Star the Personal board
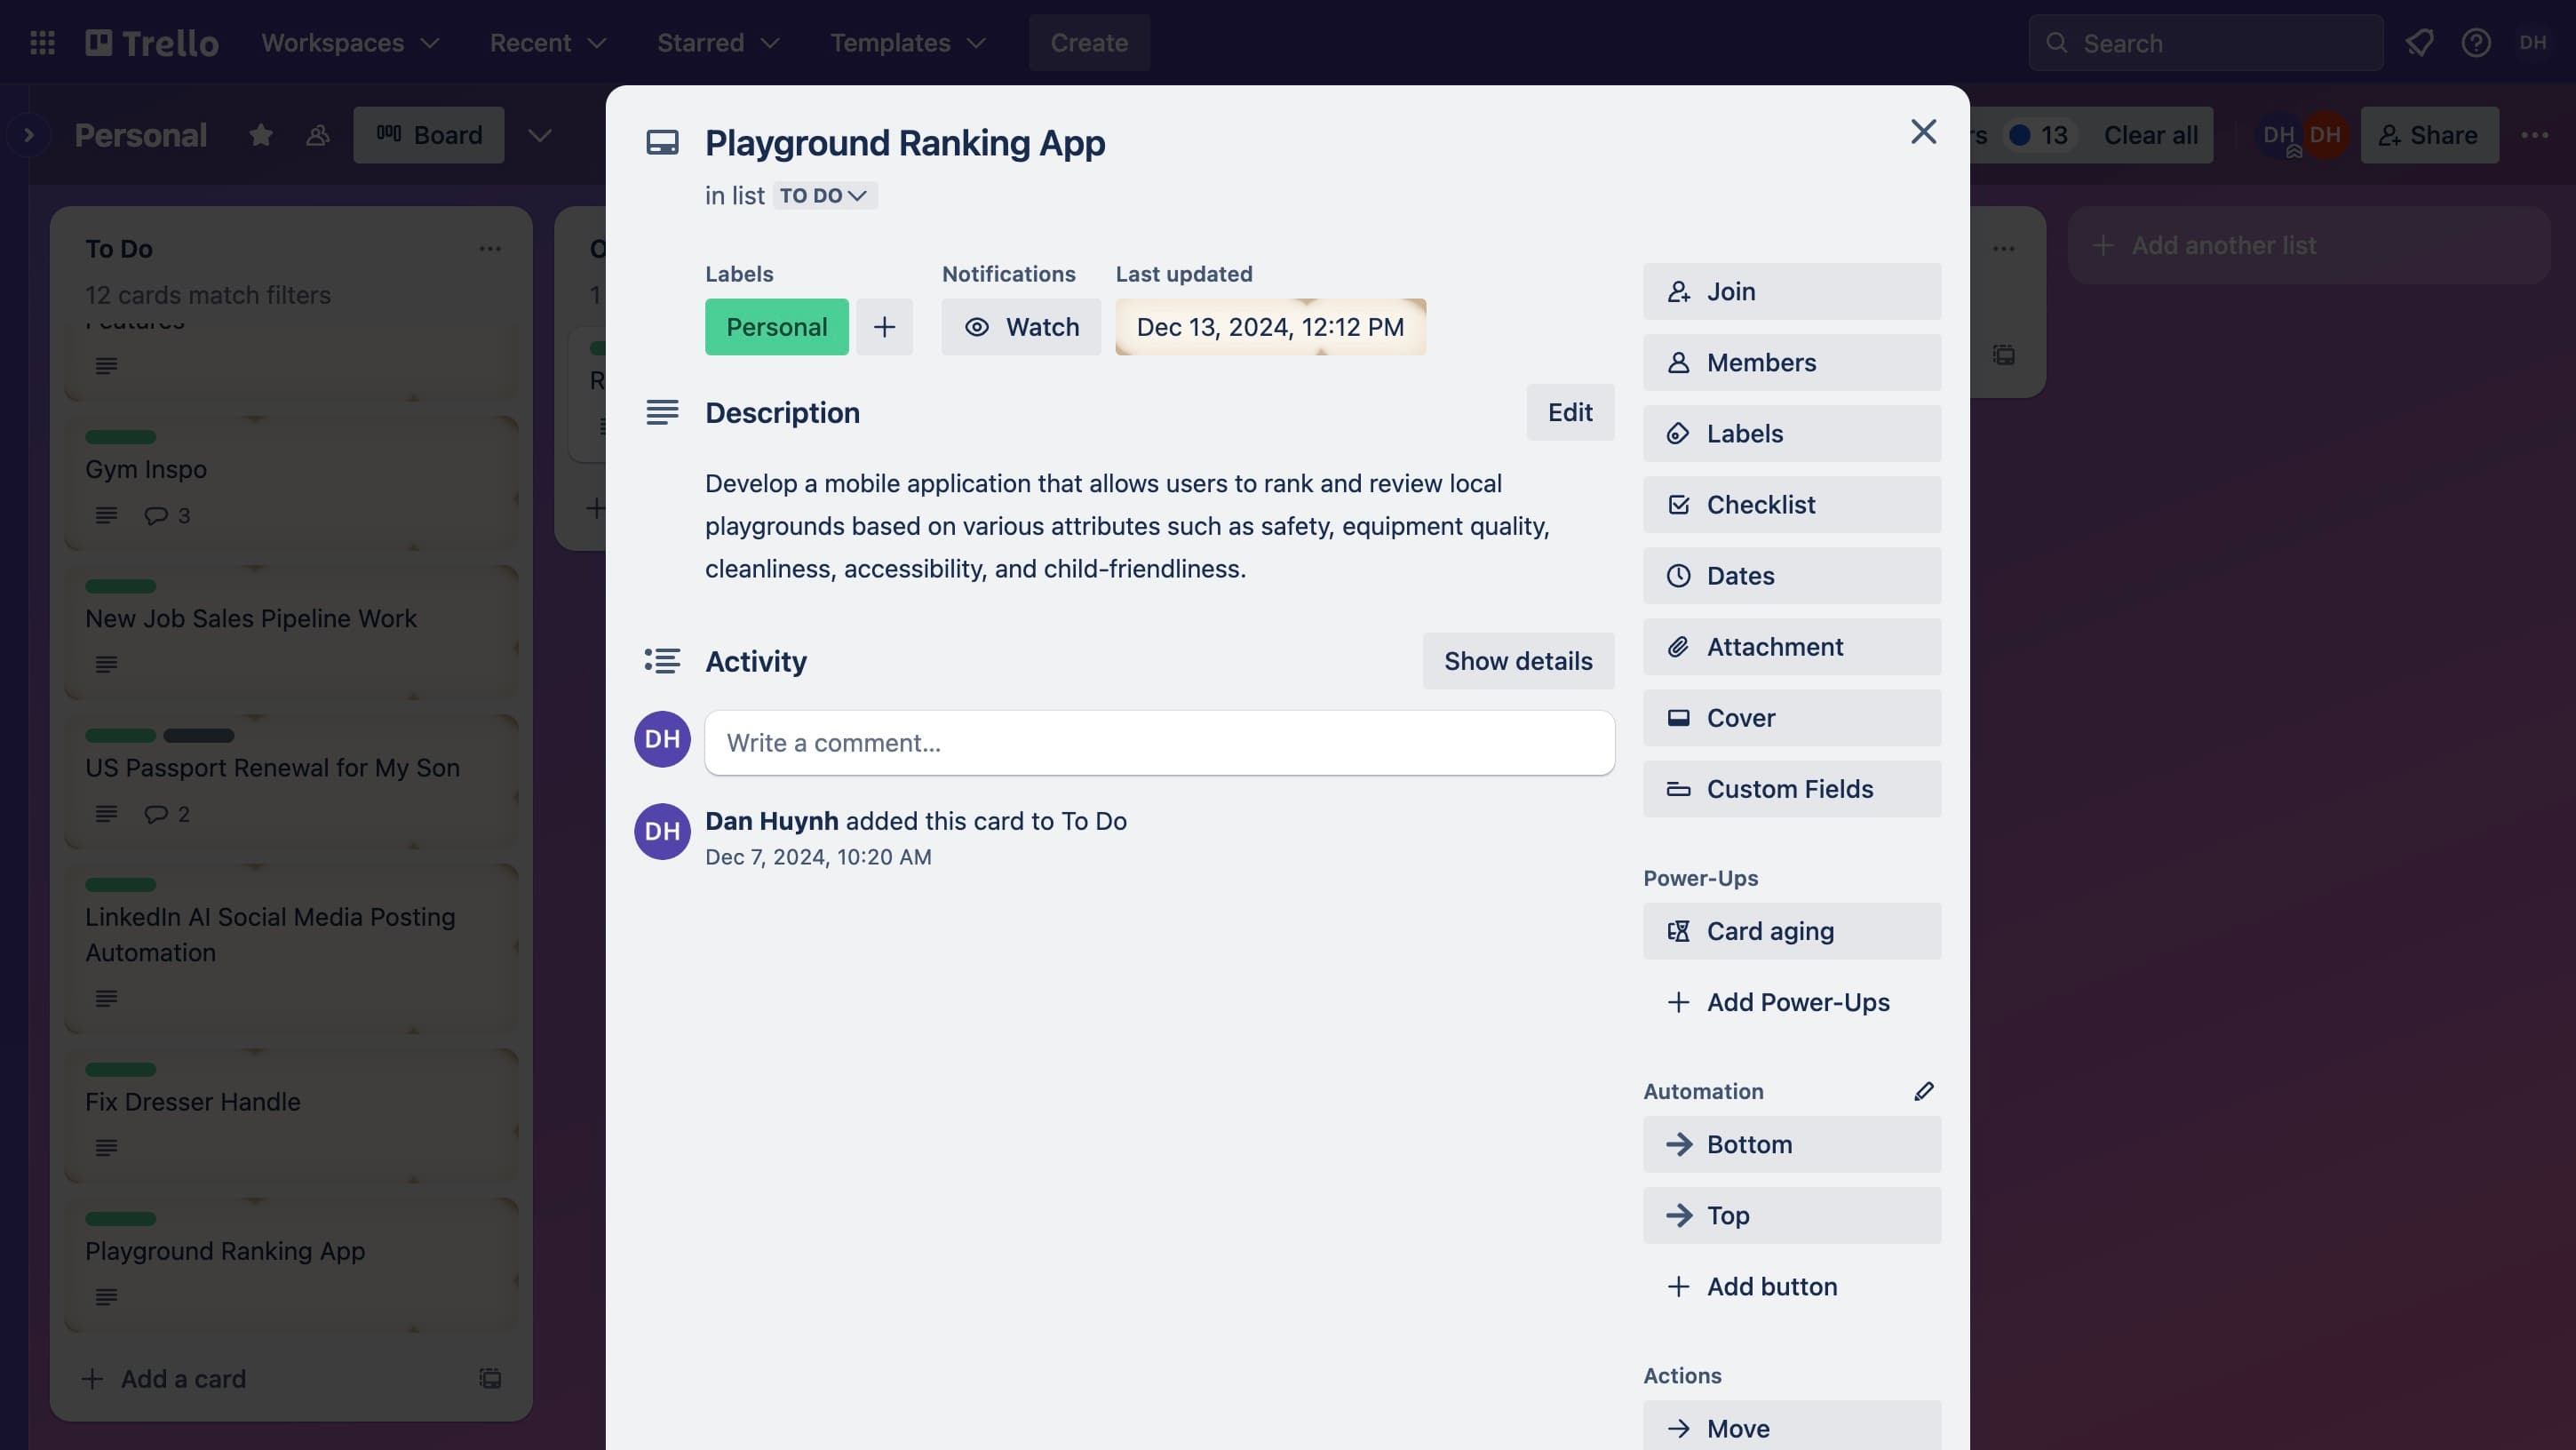This screenshot has height=1450, width=2576. [x=261, y=135]
